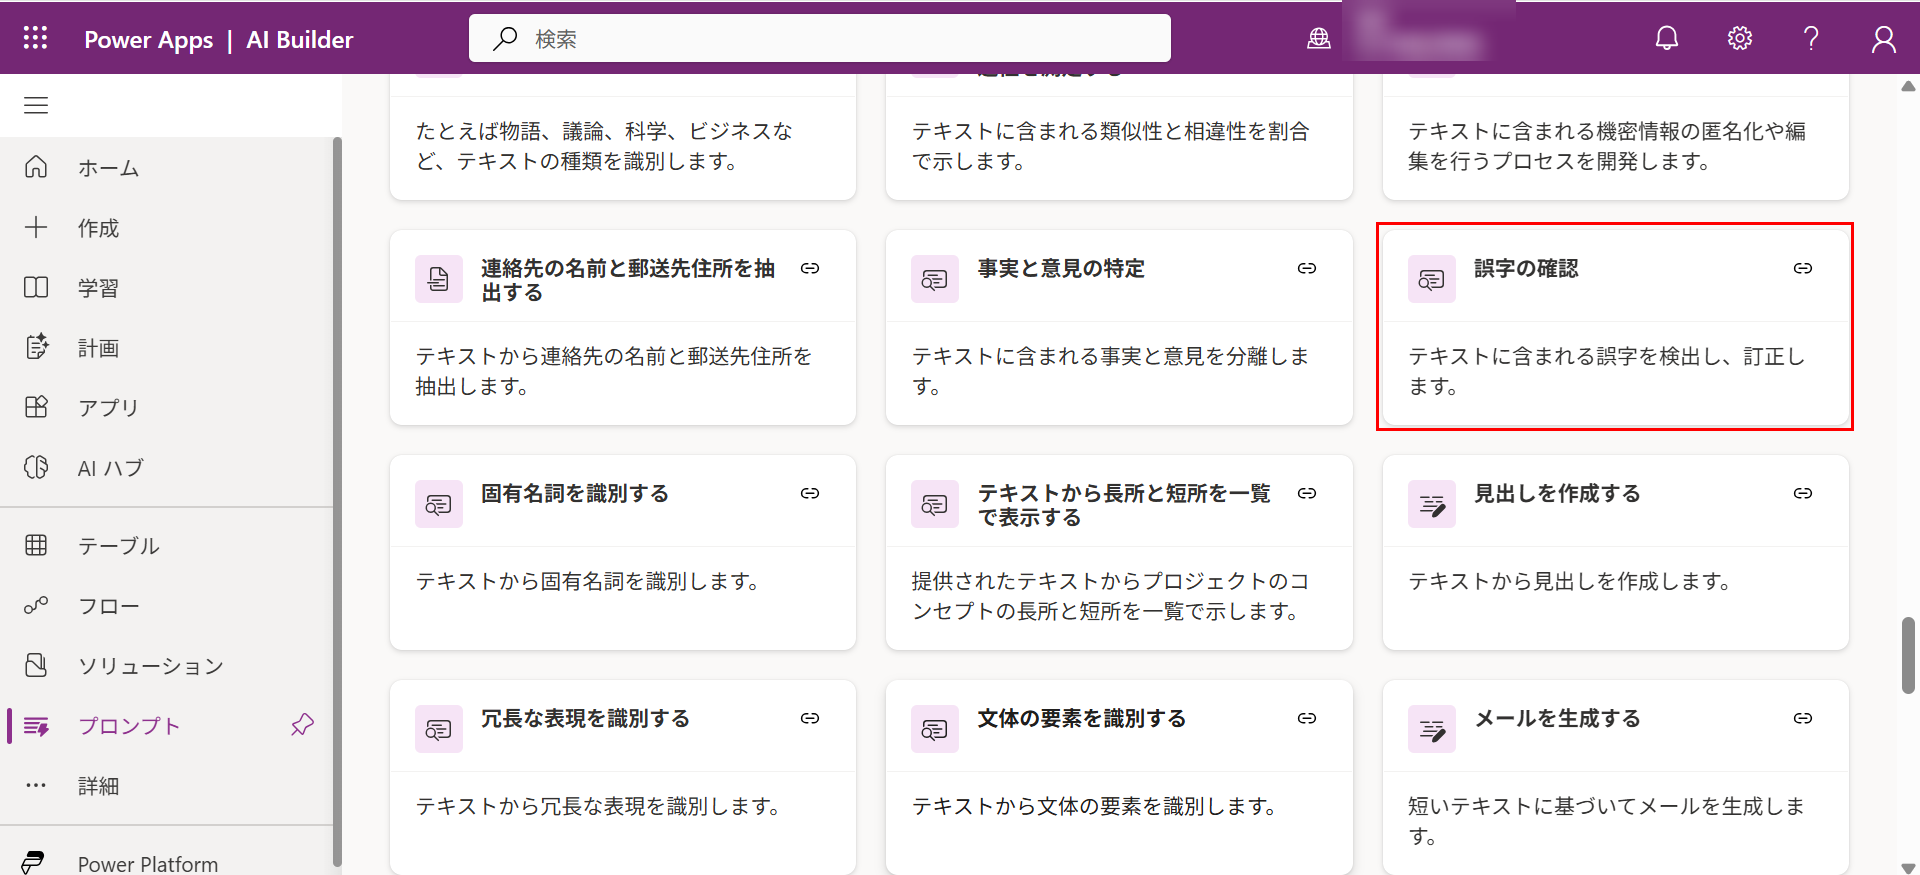Open the account profile icon

1883,38
